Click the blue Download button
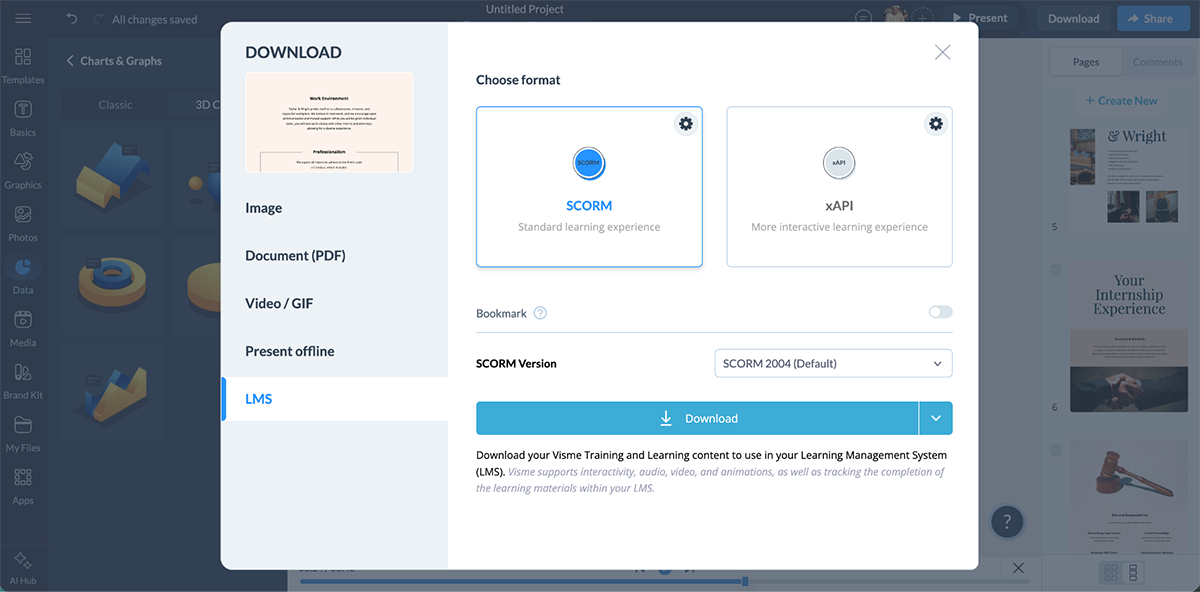The width and height of the screenshot is (1200, 592). [695, 418]
